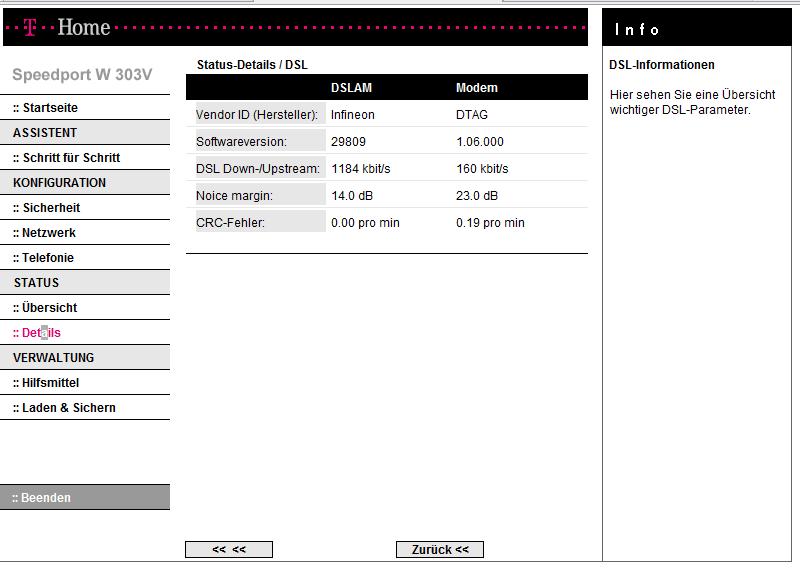
Task: Select the 'Vendor ID (Hersteller):' label
Action: [257, 115]
